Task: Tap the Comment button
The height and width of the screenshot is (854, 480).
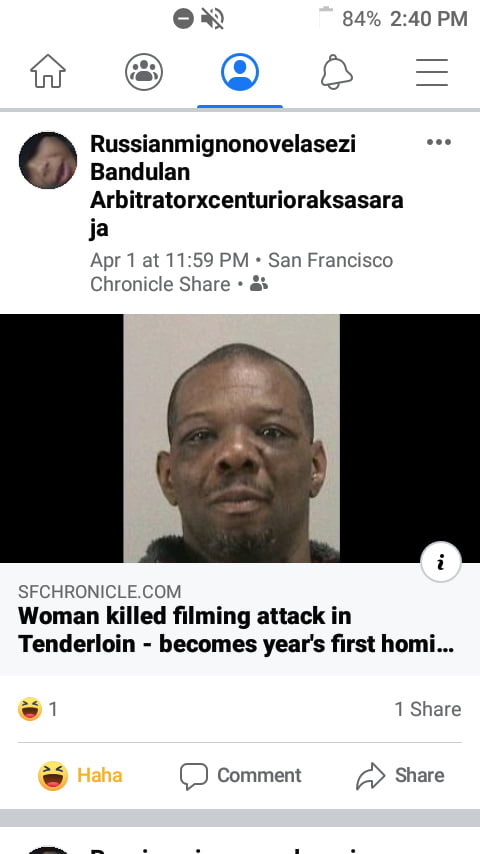Action: [240, 776]
